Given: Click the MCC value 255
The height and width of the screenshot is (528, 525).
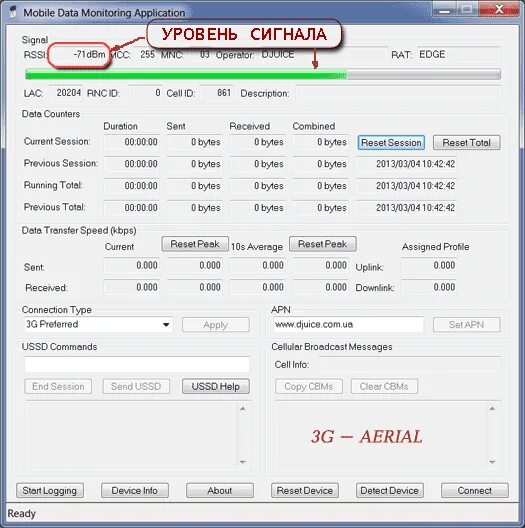Looking at the screenshot, I should tap(147, 55).
